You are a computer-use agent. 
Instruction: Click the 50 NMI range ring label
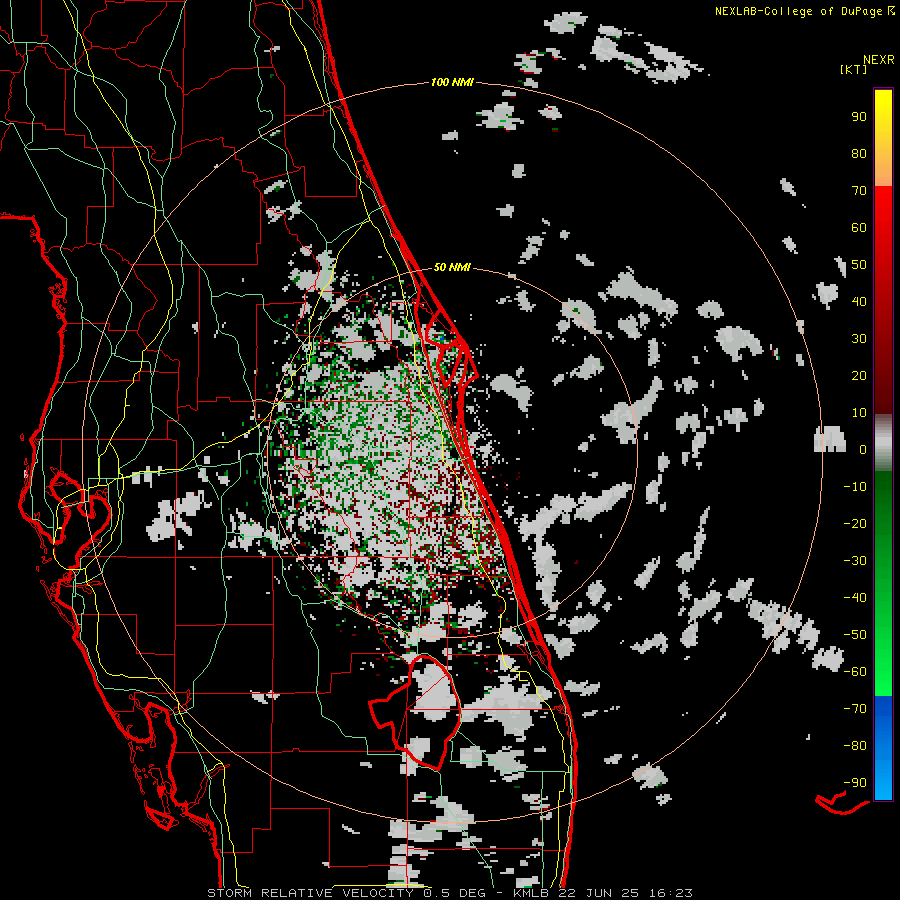[452, 267]
